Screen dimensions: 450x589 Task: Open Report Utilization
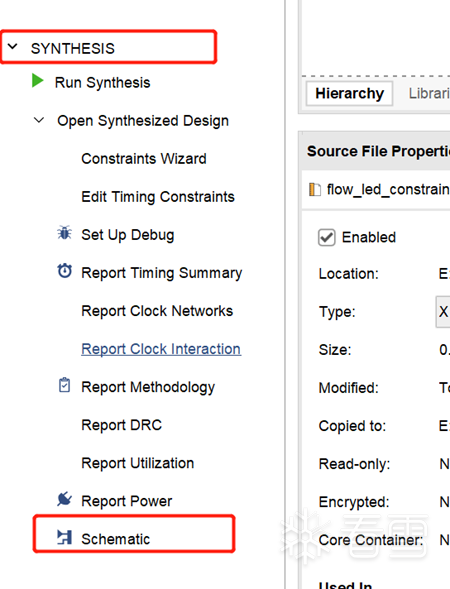(x=137, y=463)
